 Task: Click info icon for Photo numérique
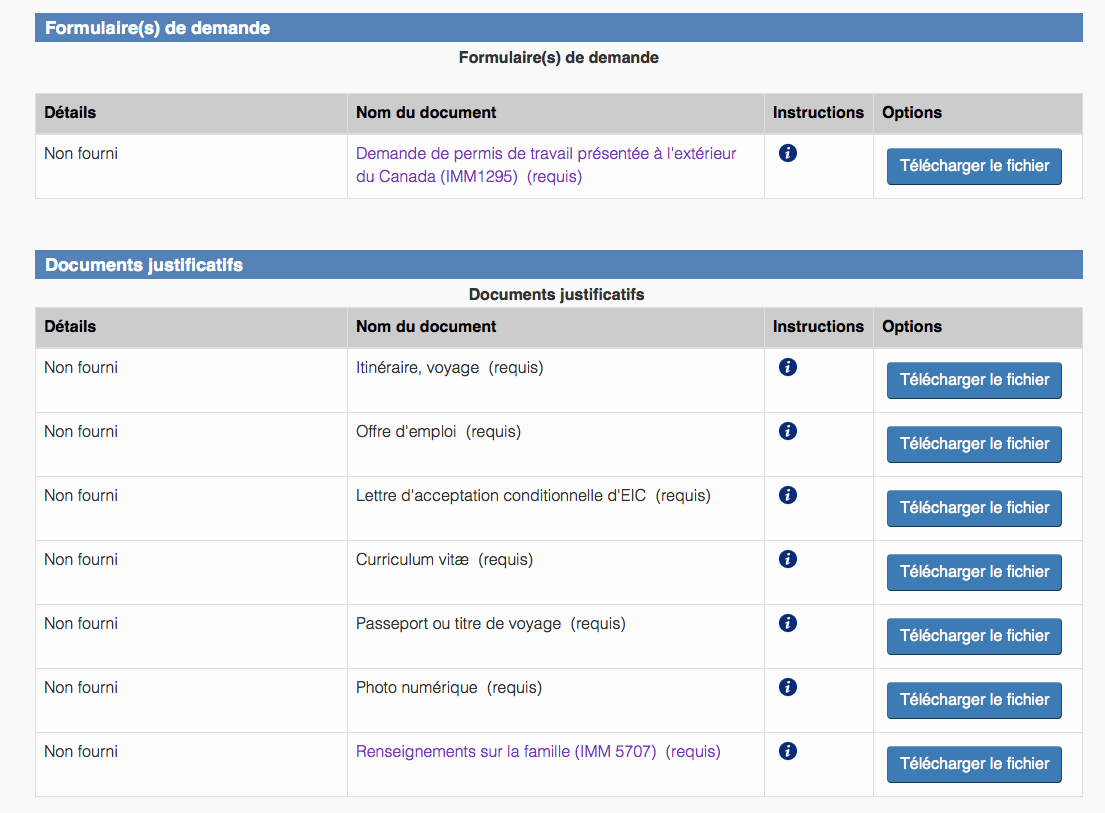coord(787,687)
